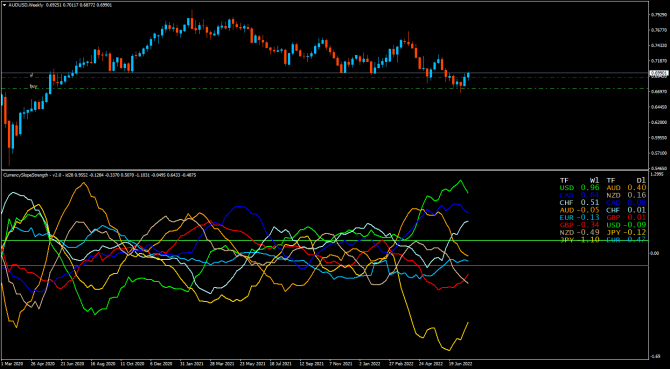Click the 1 Mar 2020 date on time axis
This screenshot has height=369, width=670.
[x=11, y=366]
